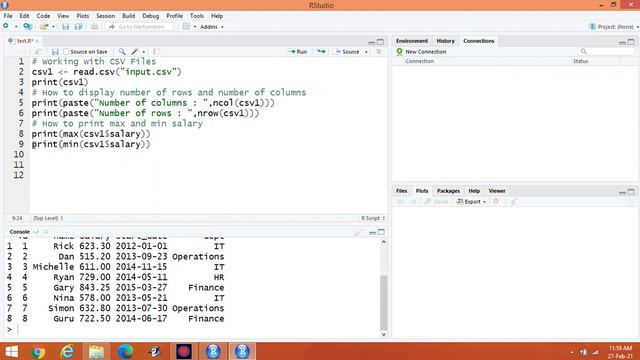Screen dimensions: 640x360
Task: Click the Run button
Action: 298,52
